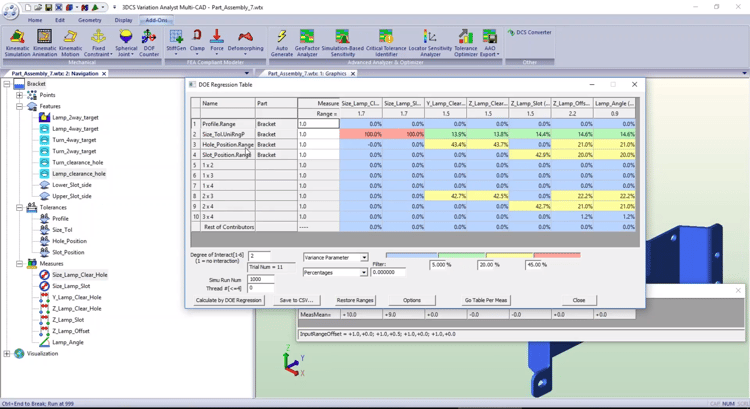Launch StiffGen tool
Screen dimensions: 750x409
click(176, 42)
